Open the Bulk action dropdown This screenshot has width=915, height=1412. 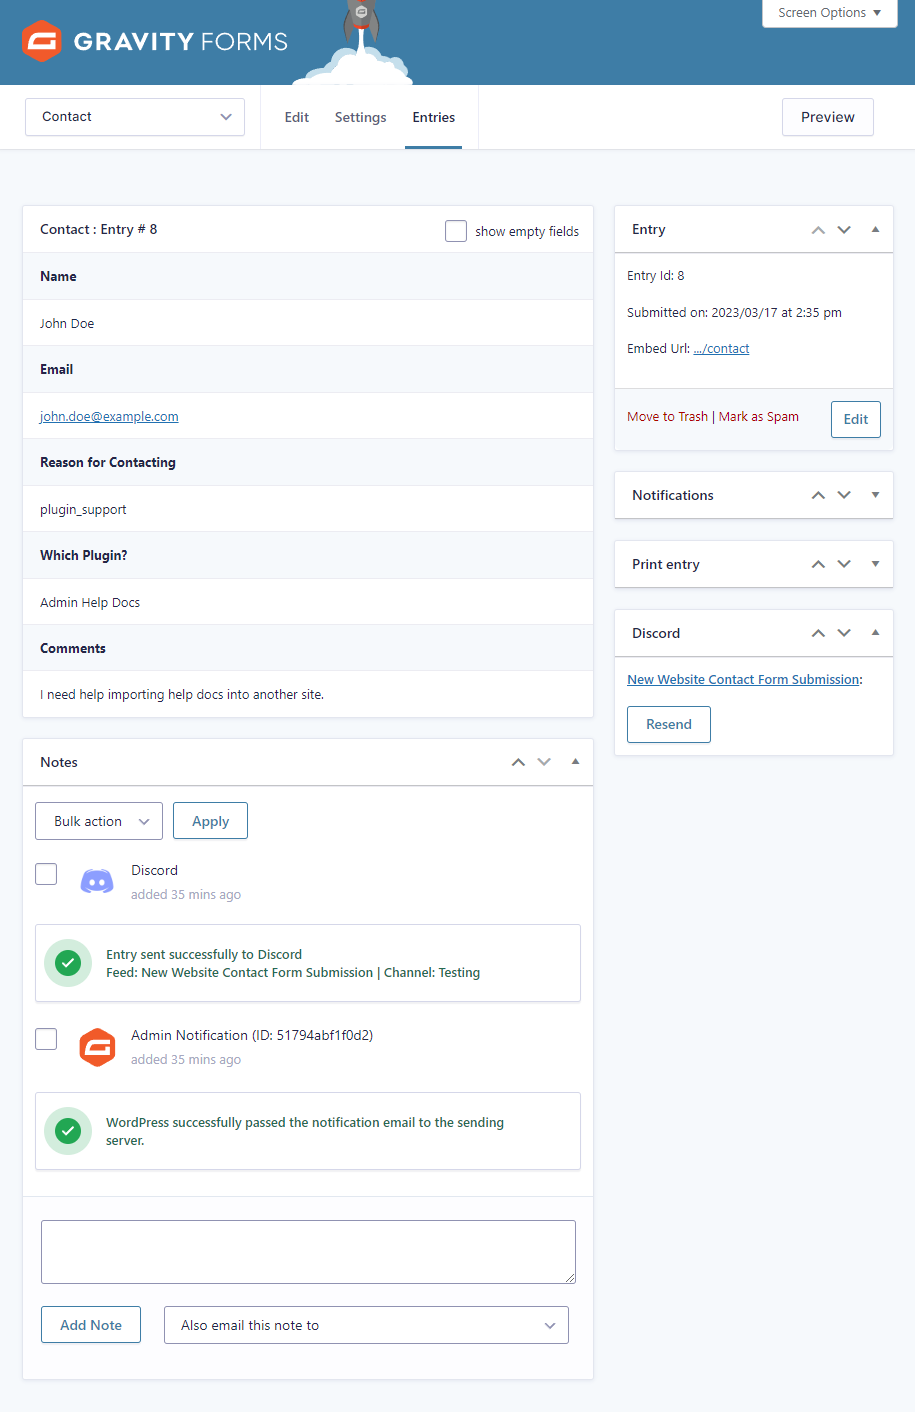(x=98, y=820)
